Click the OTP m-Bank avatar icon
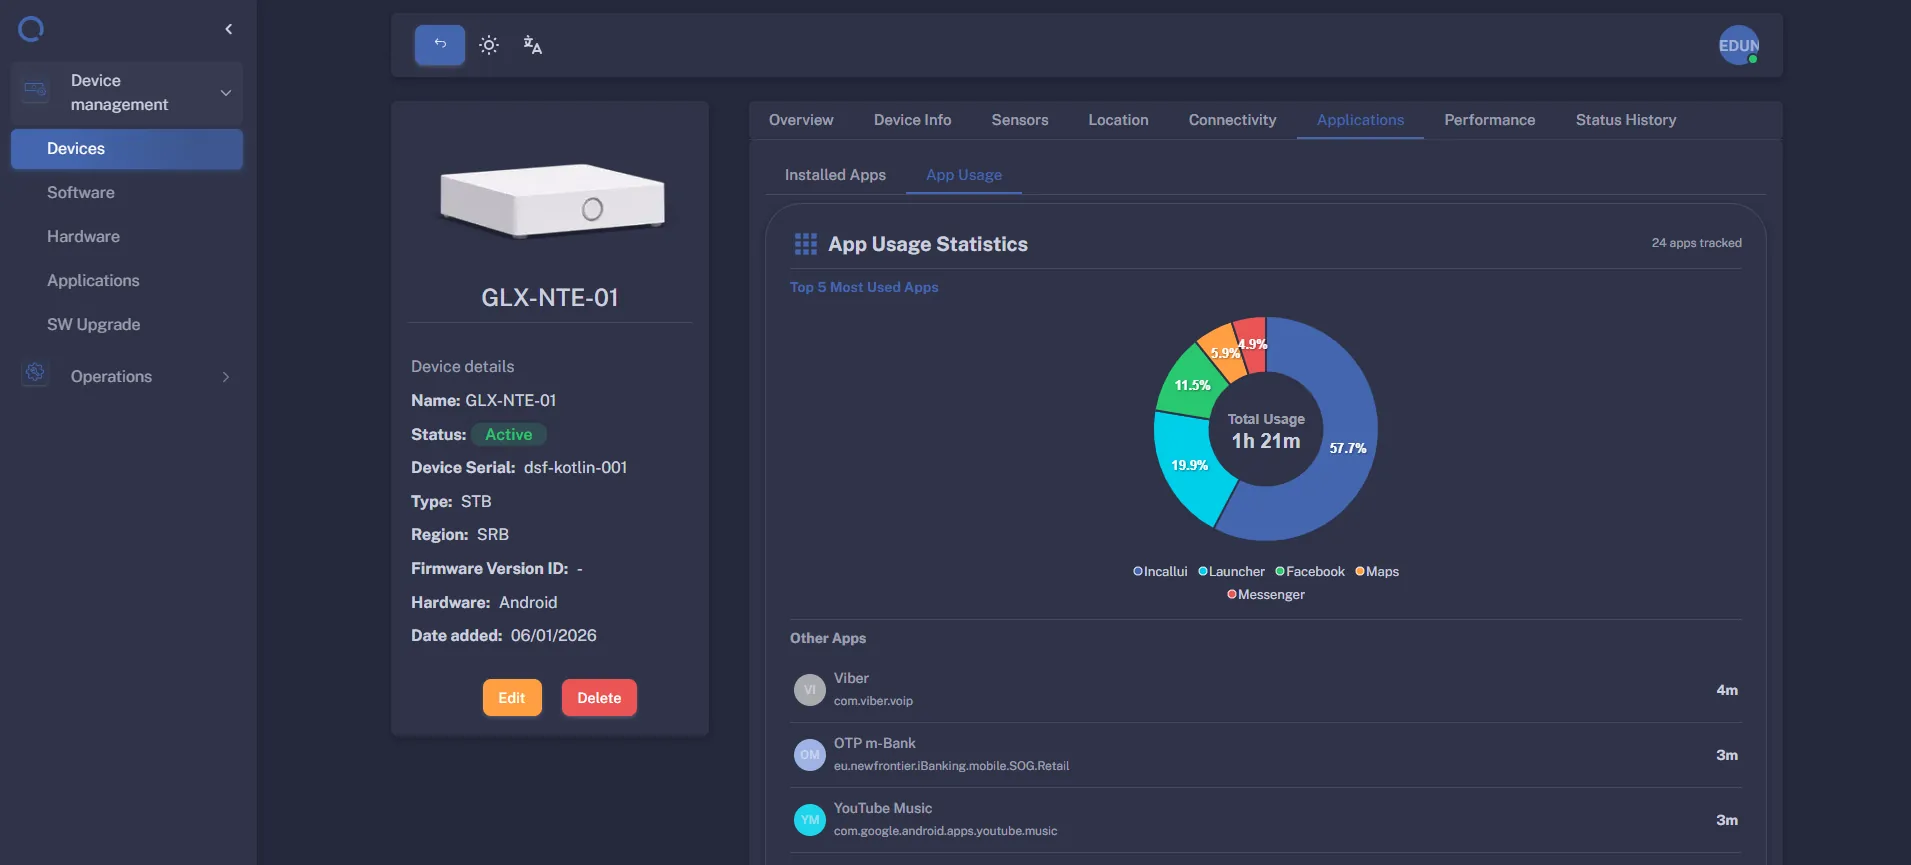The width and height of the screenshot is (1911, 865). click(x=809, y=755)
